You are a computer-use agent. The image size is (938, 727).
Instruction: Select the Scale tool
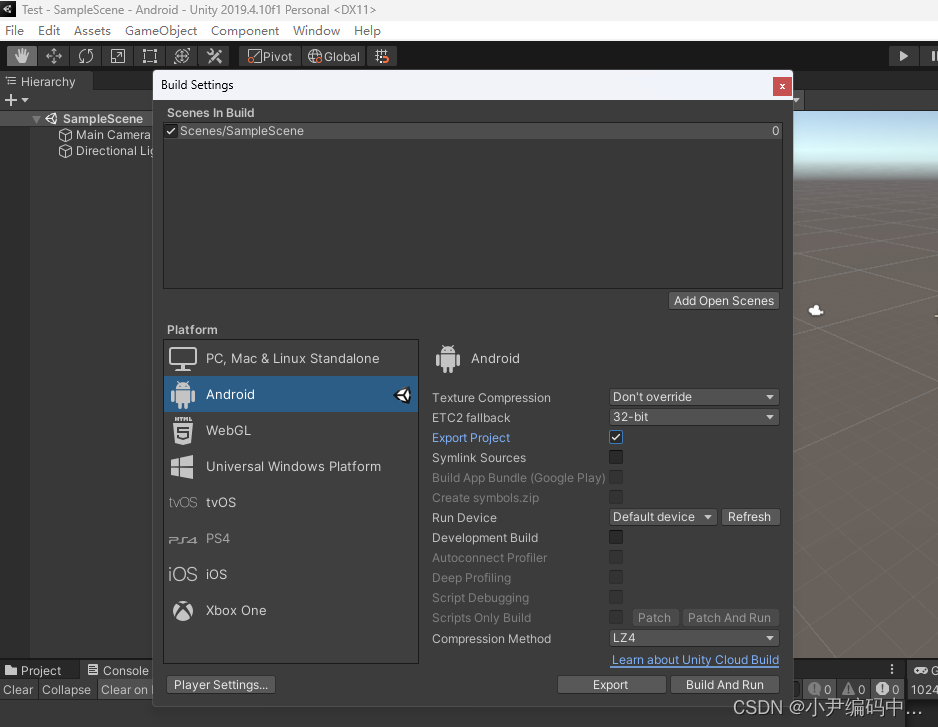118,56
